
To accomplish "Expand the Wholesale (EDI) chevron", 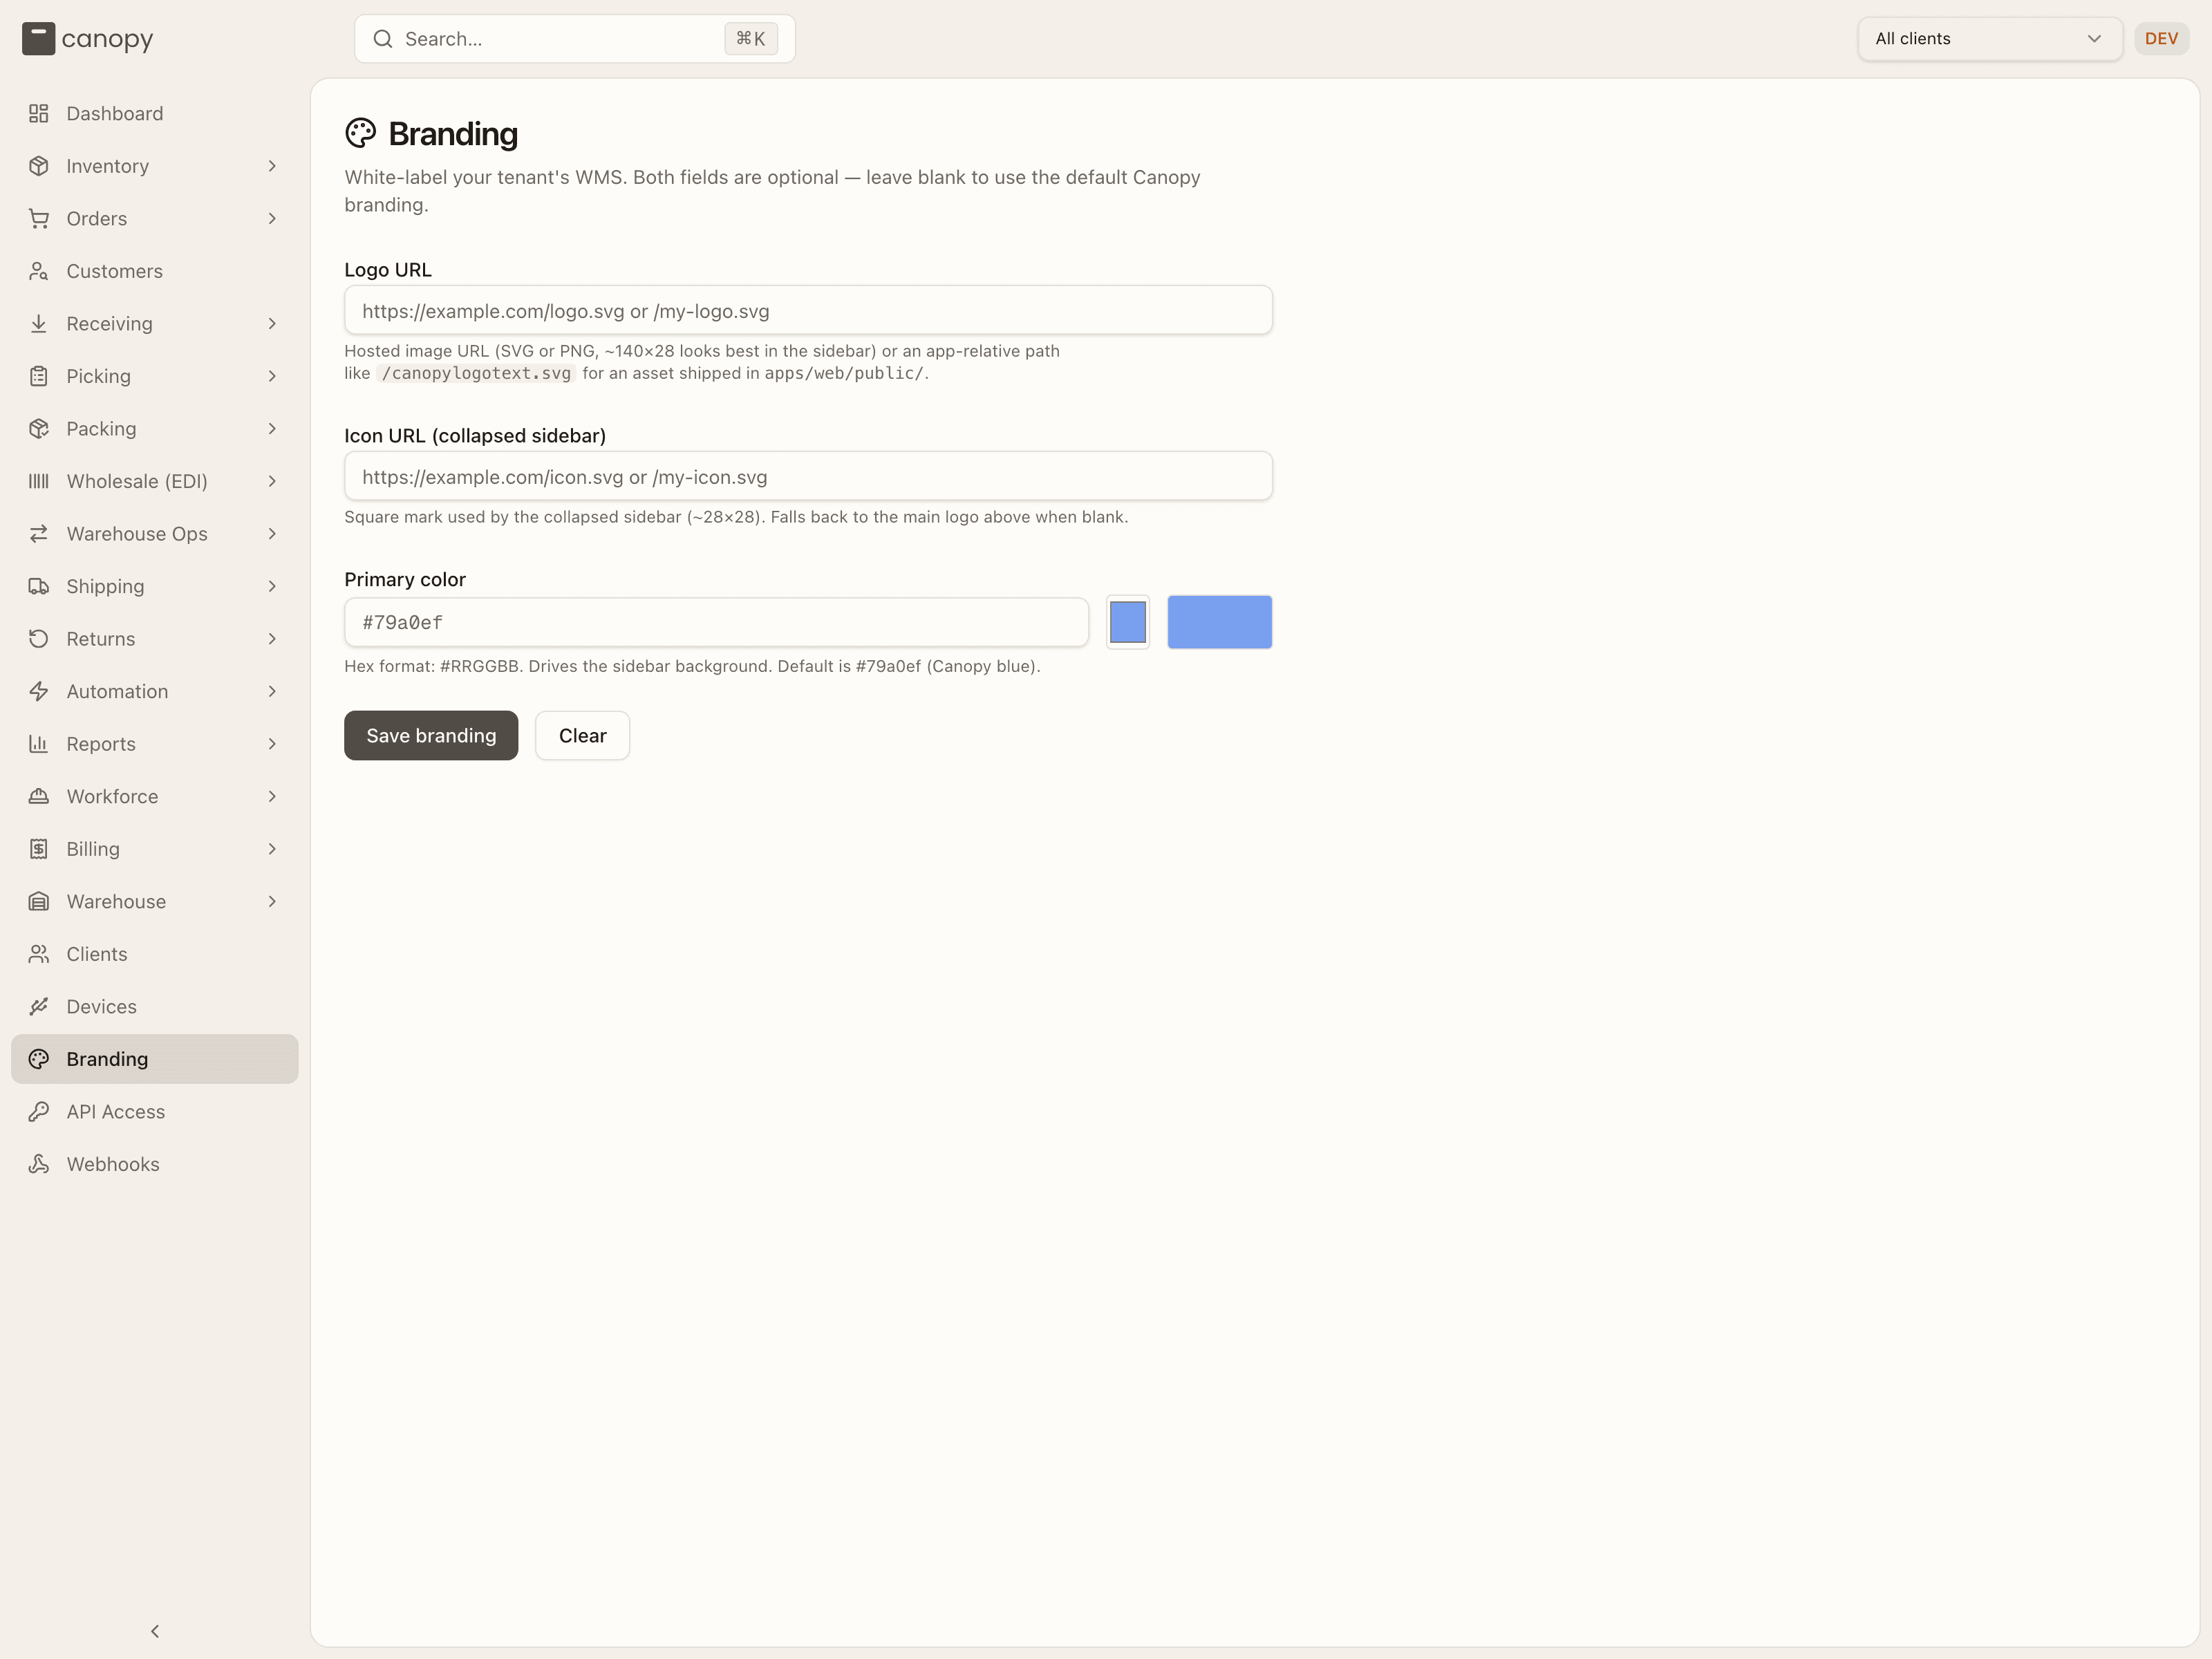I will click(272, 481).
